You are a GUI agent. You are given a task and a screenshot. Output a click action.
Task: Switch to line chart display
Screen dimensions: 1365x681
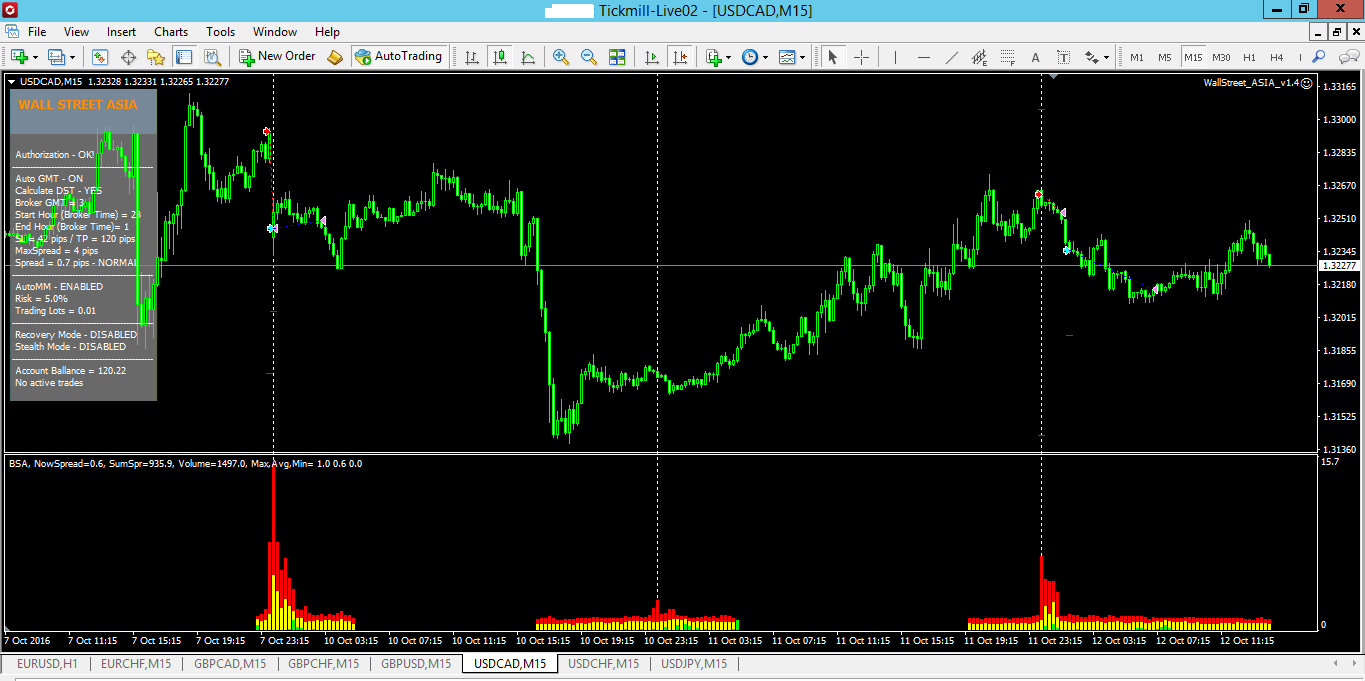[x=528, y=57]
